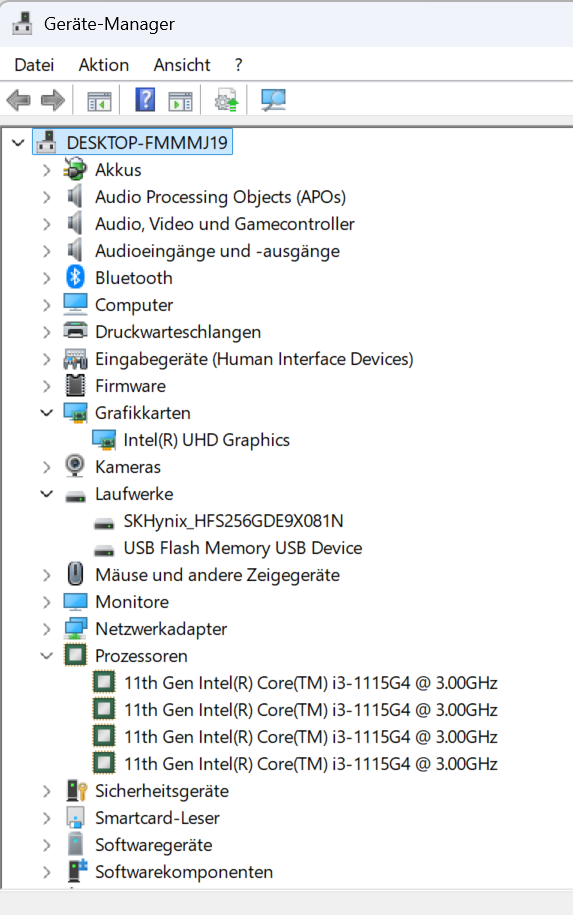Select the last i3-1115G4 processor entry

(x=310, y=763)
